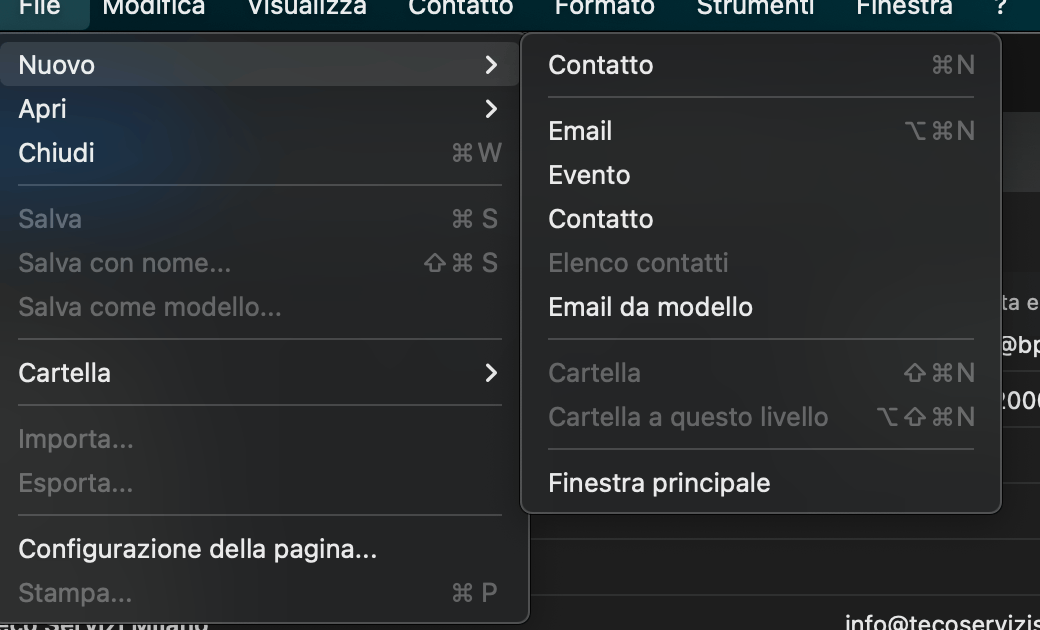Open the Contatto menu in the menu bar

[461, 8]
